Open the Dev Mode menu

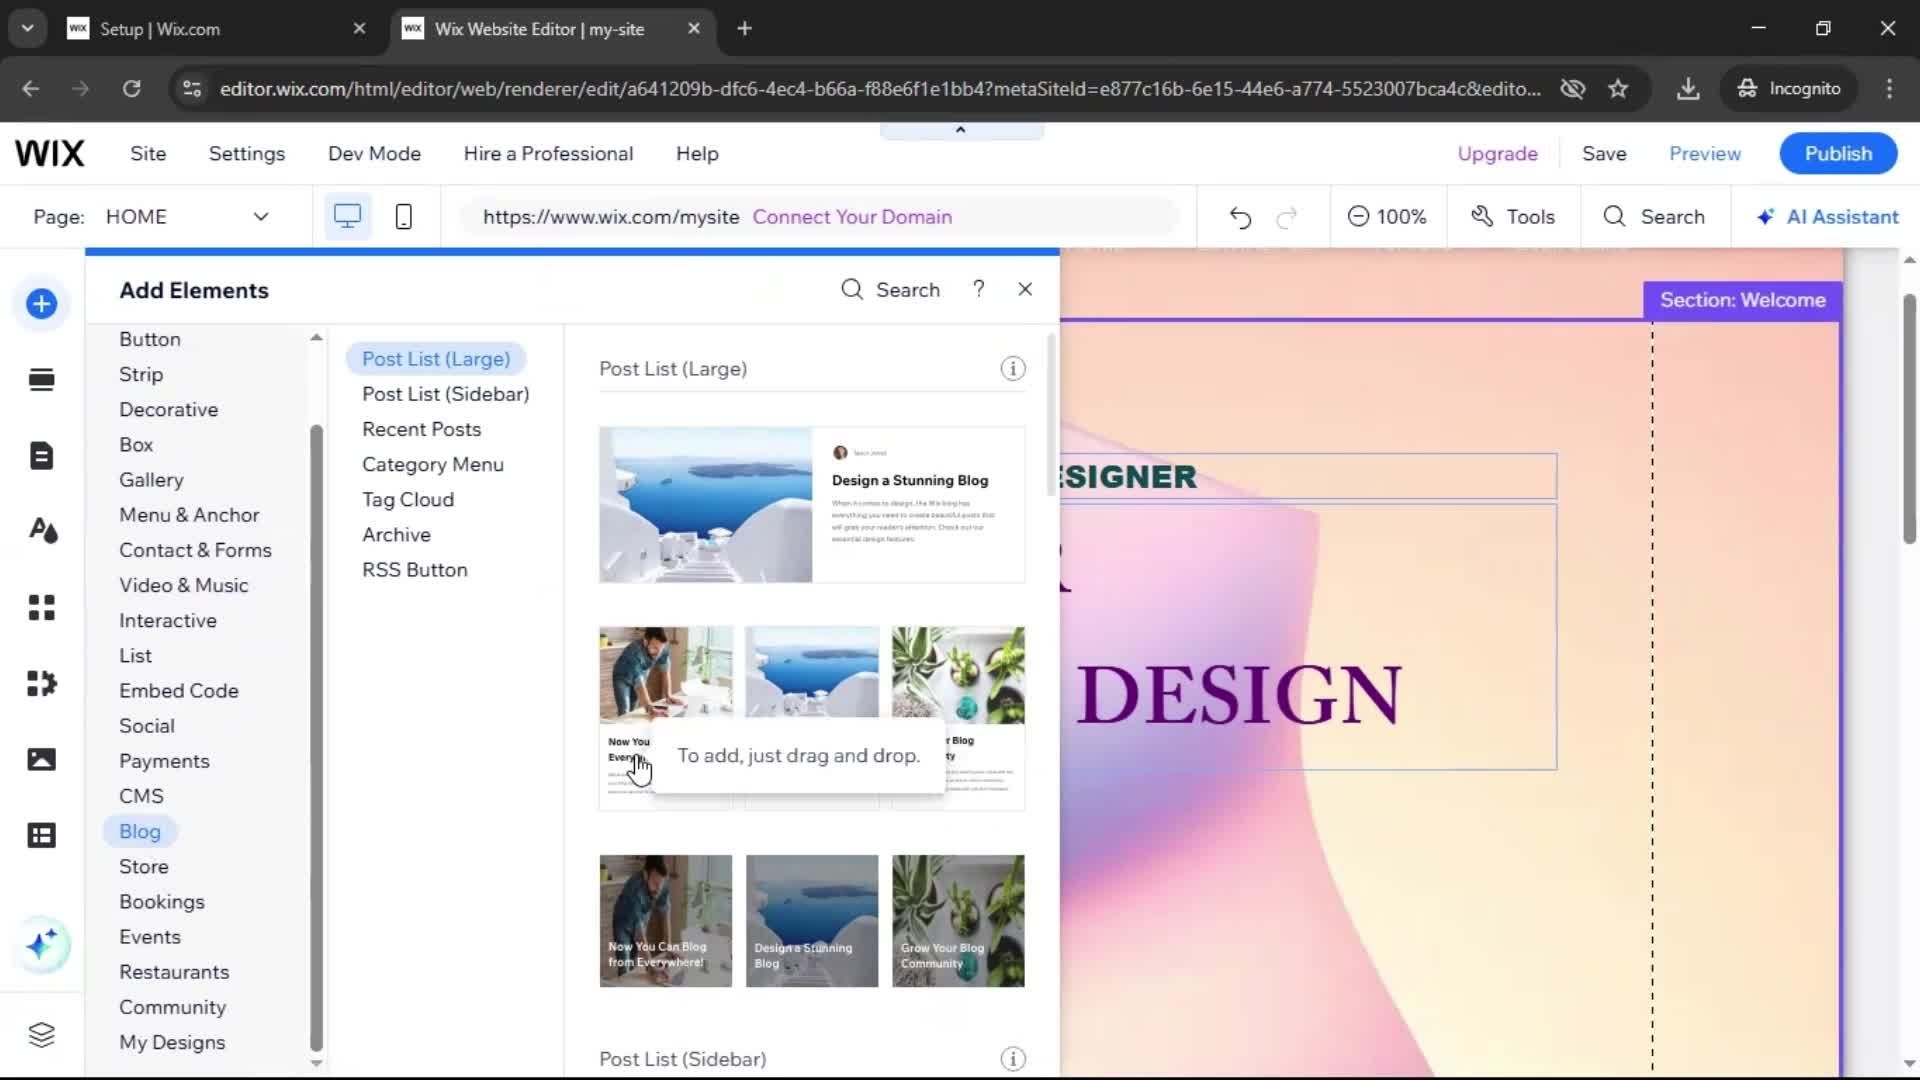coord(374,154)
